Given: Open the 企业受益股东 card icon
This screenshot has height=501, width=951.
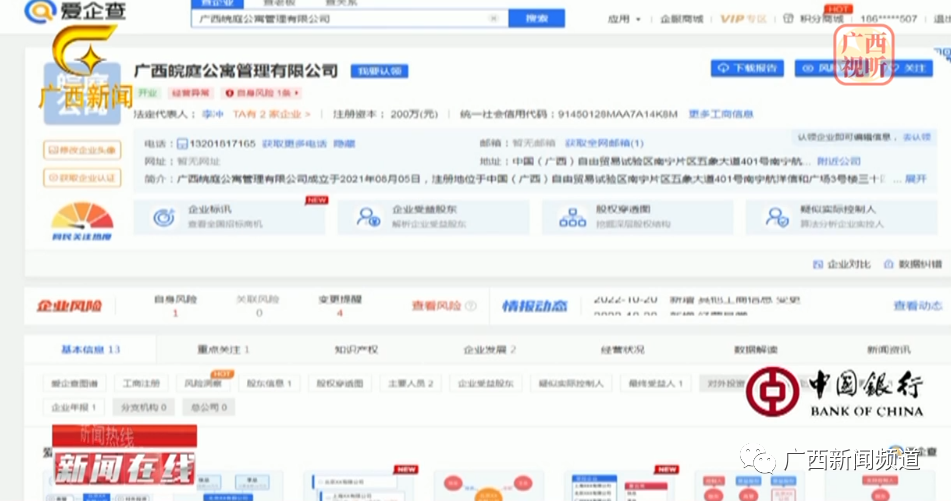Looking at the screenshot, I should point(369,217).
